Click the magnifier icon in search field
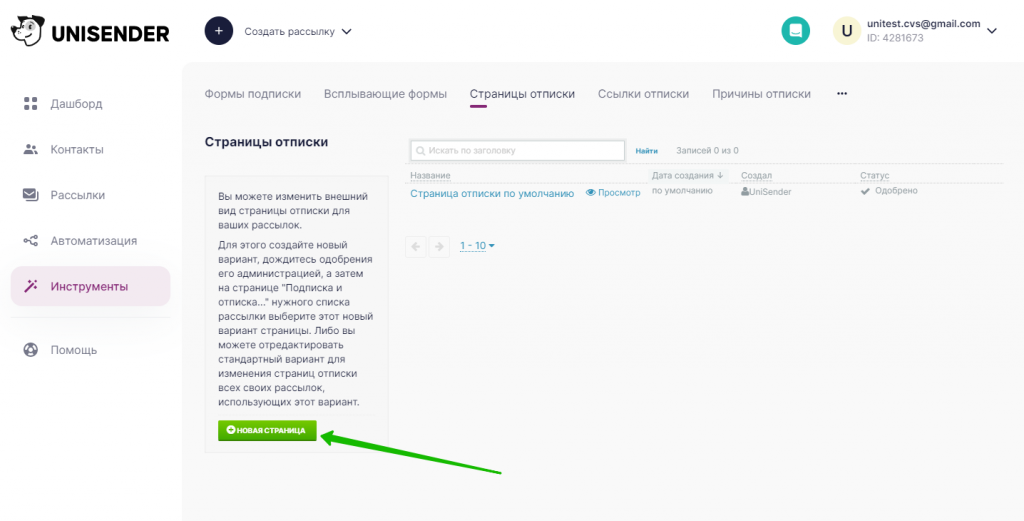 (421, 151)
